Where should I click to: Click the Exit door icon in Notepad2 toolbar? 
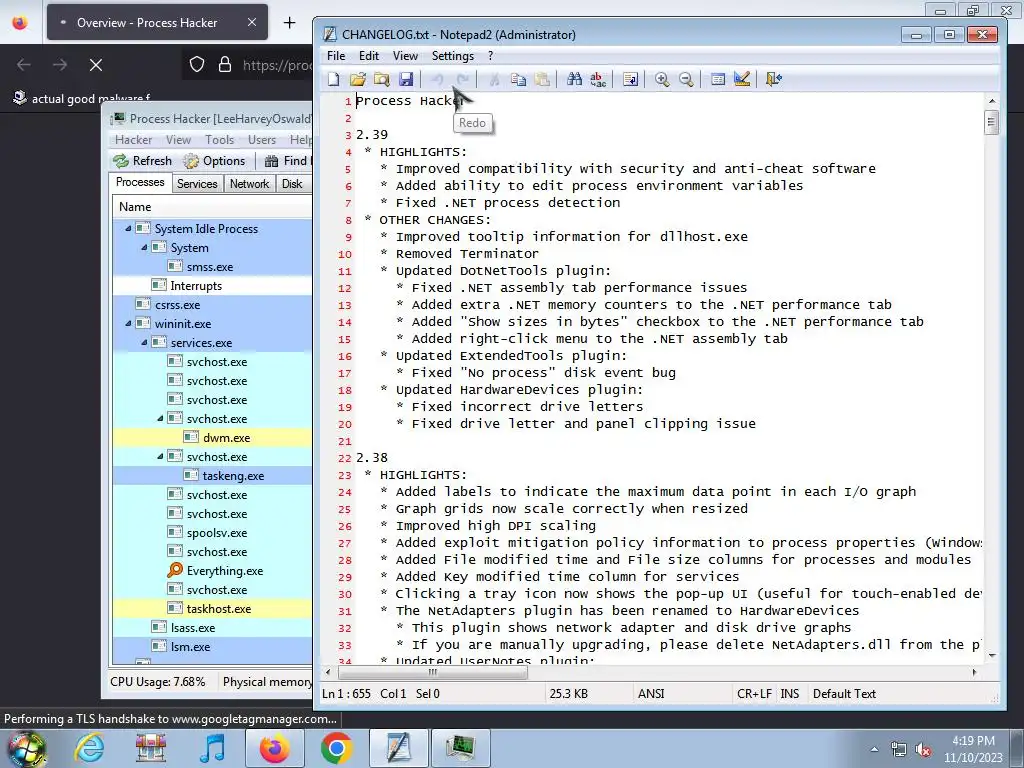point(773,79)
